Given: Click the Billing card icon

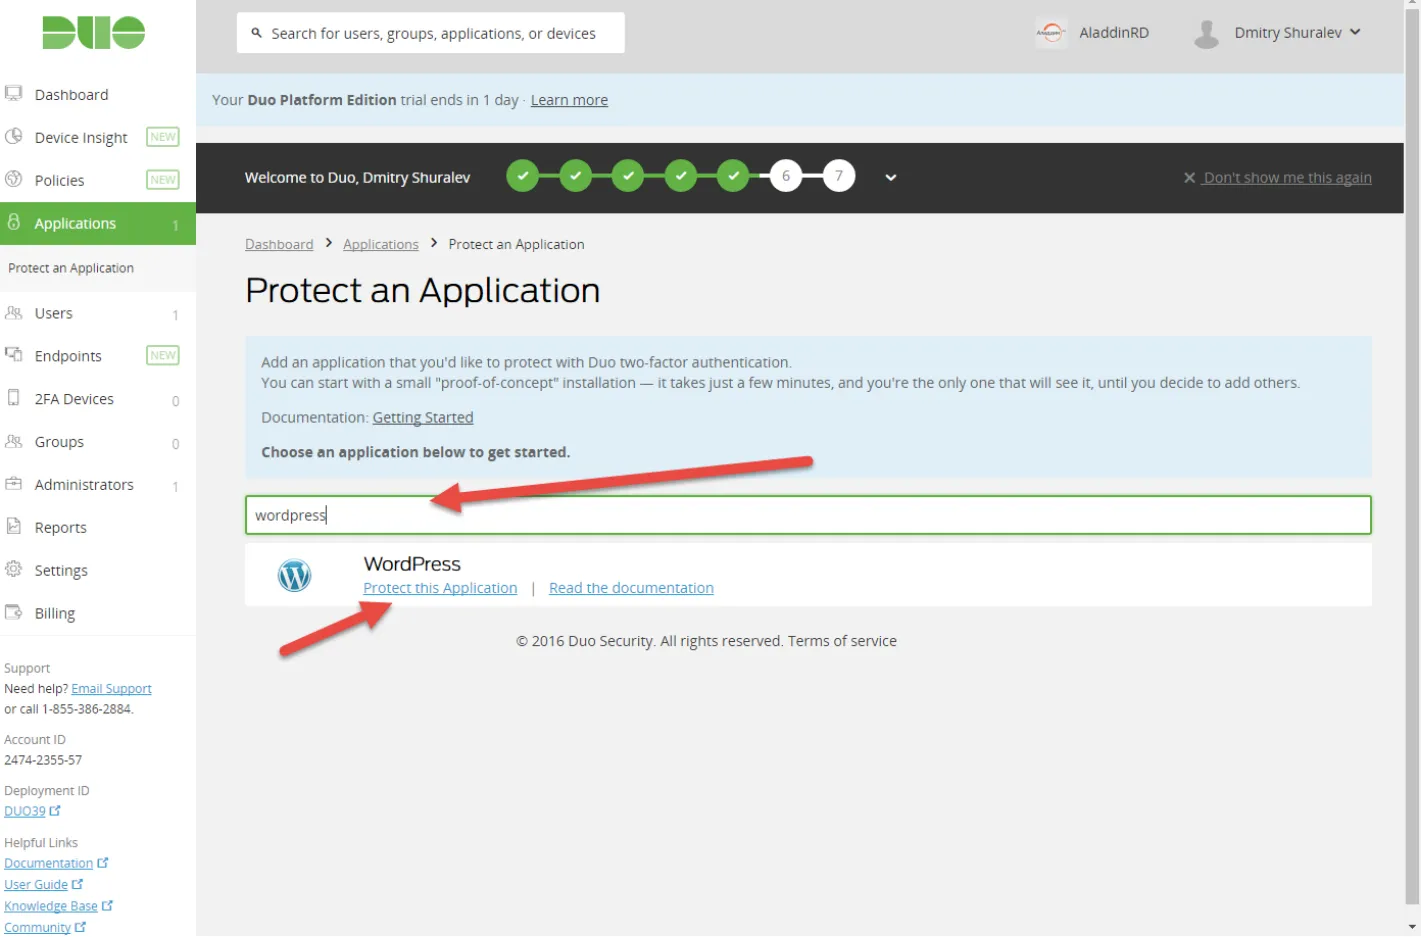Looking at the screenshot, I should tap(14, 612).
